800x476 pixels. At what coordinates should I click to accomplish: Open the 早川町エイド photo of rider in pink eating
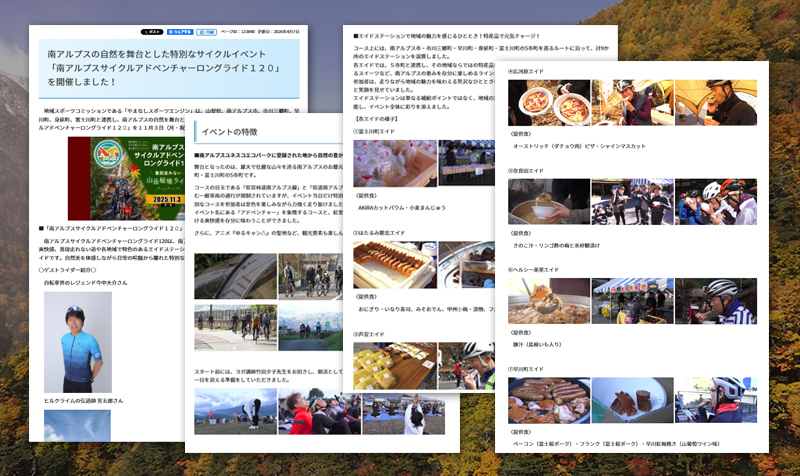pyautogui.click(x=716, y=400)
